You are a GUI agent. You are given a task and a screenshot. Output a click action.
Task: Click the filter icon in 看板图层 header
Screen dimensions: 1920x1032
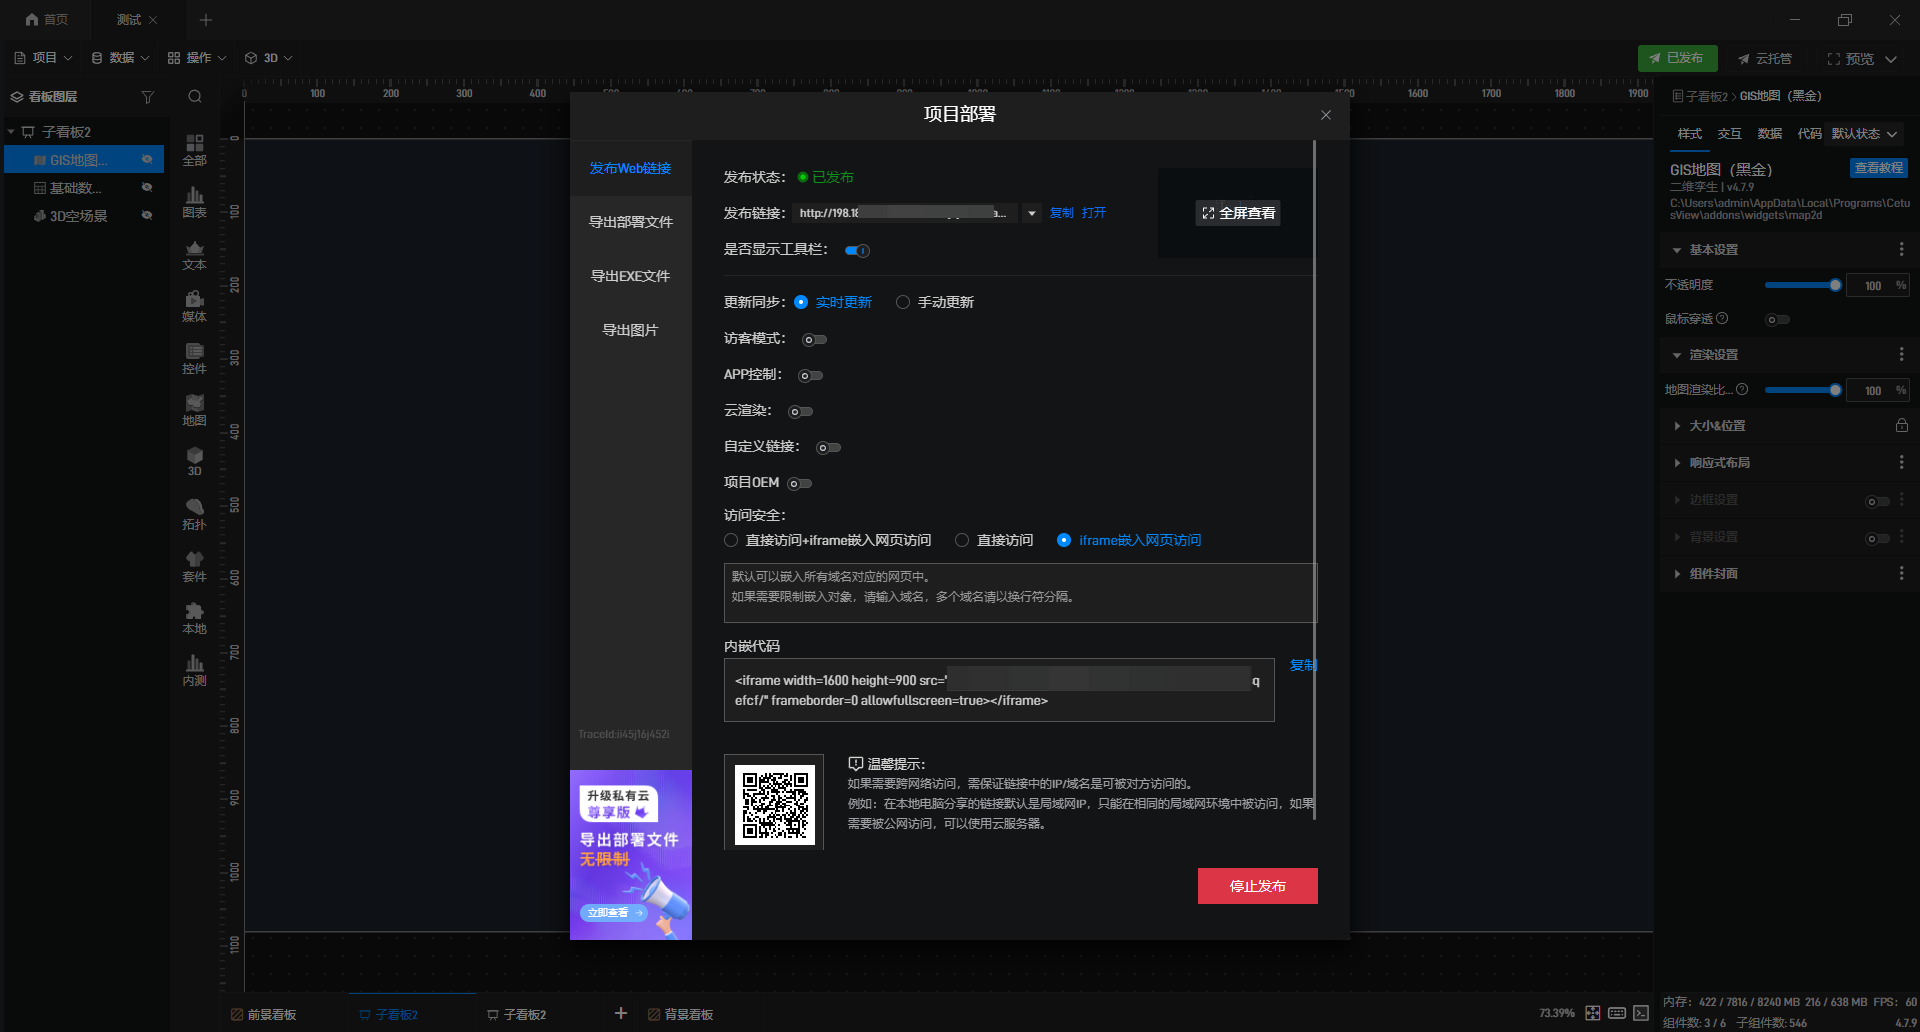(x=148, y=97)
